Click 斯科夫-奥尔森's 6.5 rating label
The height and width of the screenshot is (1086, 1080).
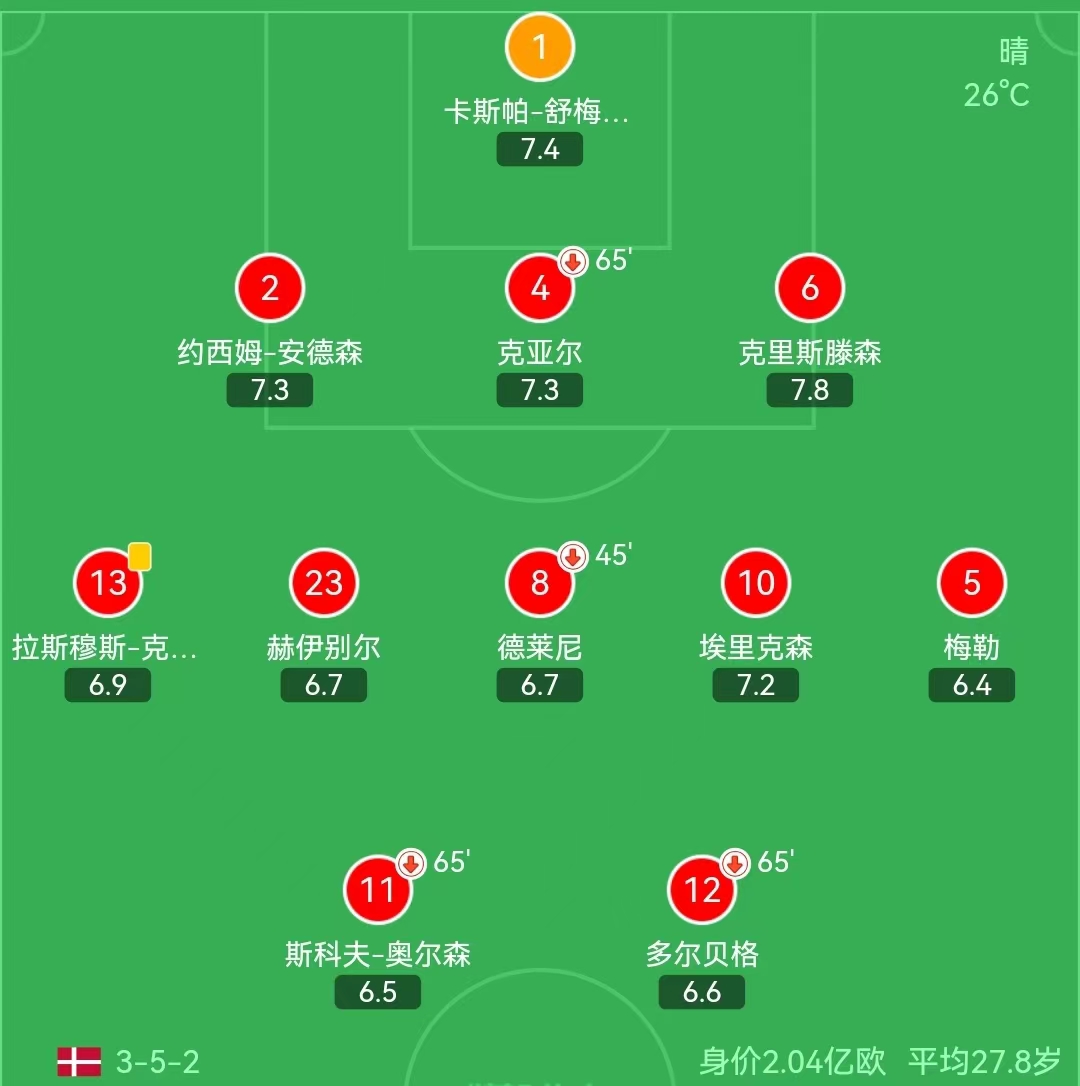(377, 993)
